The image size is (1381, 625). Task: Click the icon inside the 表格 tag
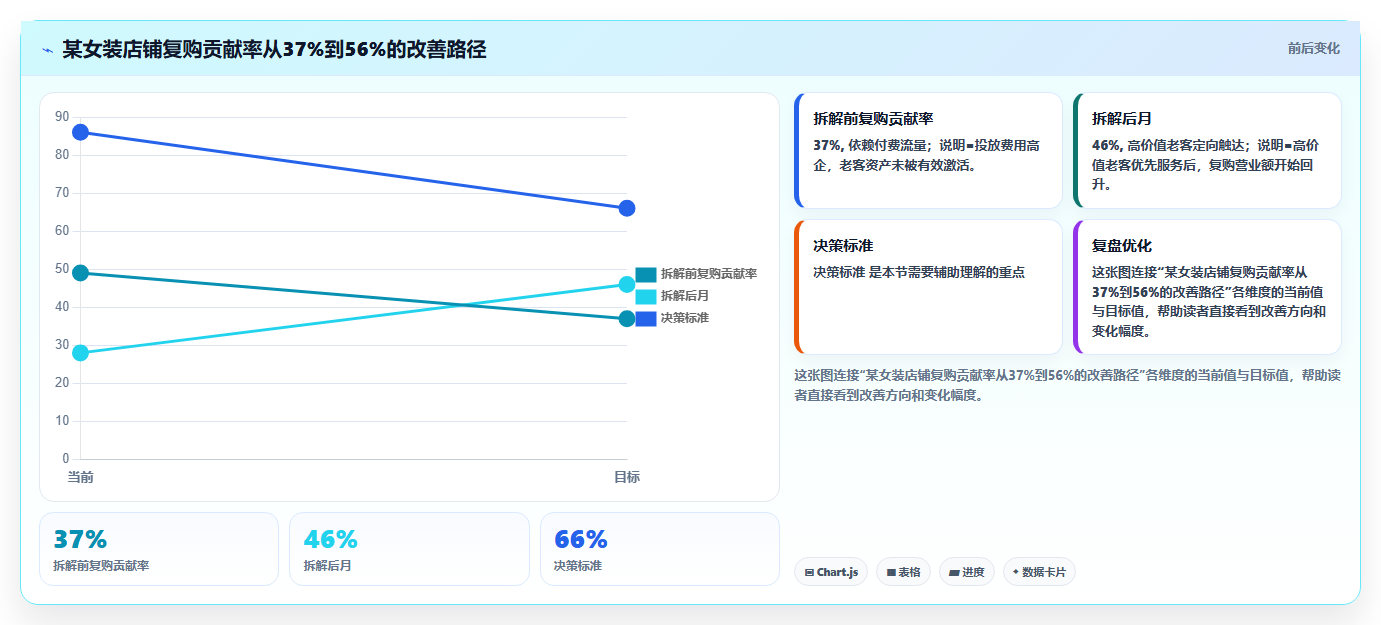click(891, 573)
